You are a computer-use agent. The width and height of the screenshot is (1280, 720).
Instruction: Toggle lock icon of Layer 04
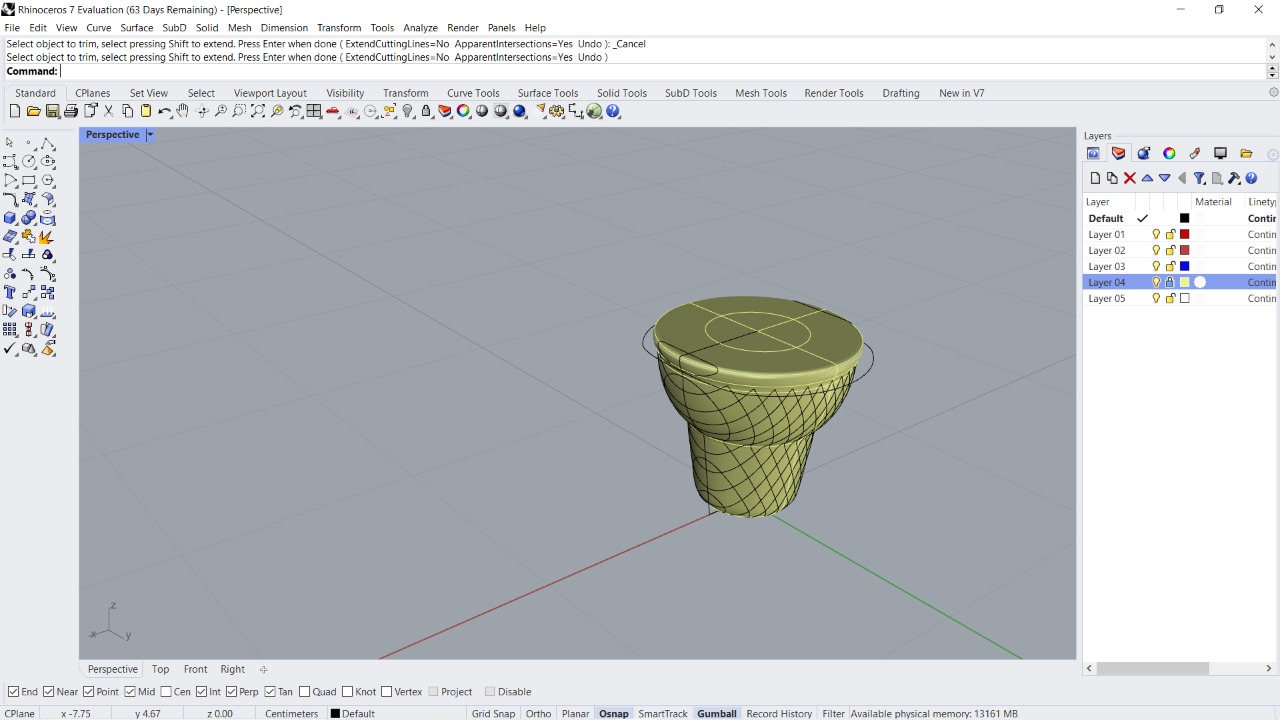[1170, 282]
